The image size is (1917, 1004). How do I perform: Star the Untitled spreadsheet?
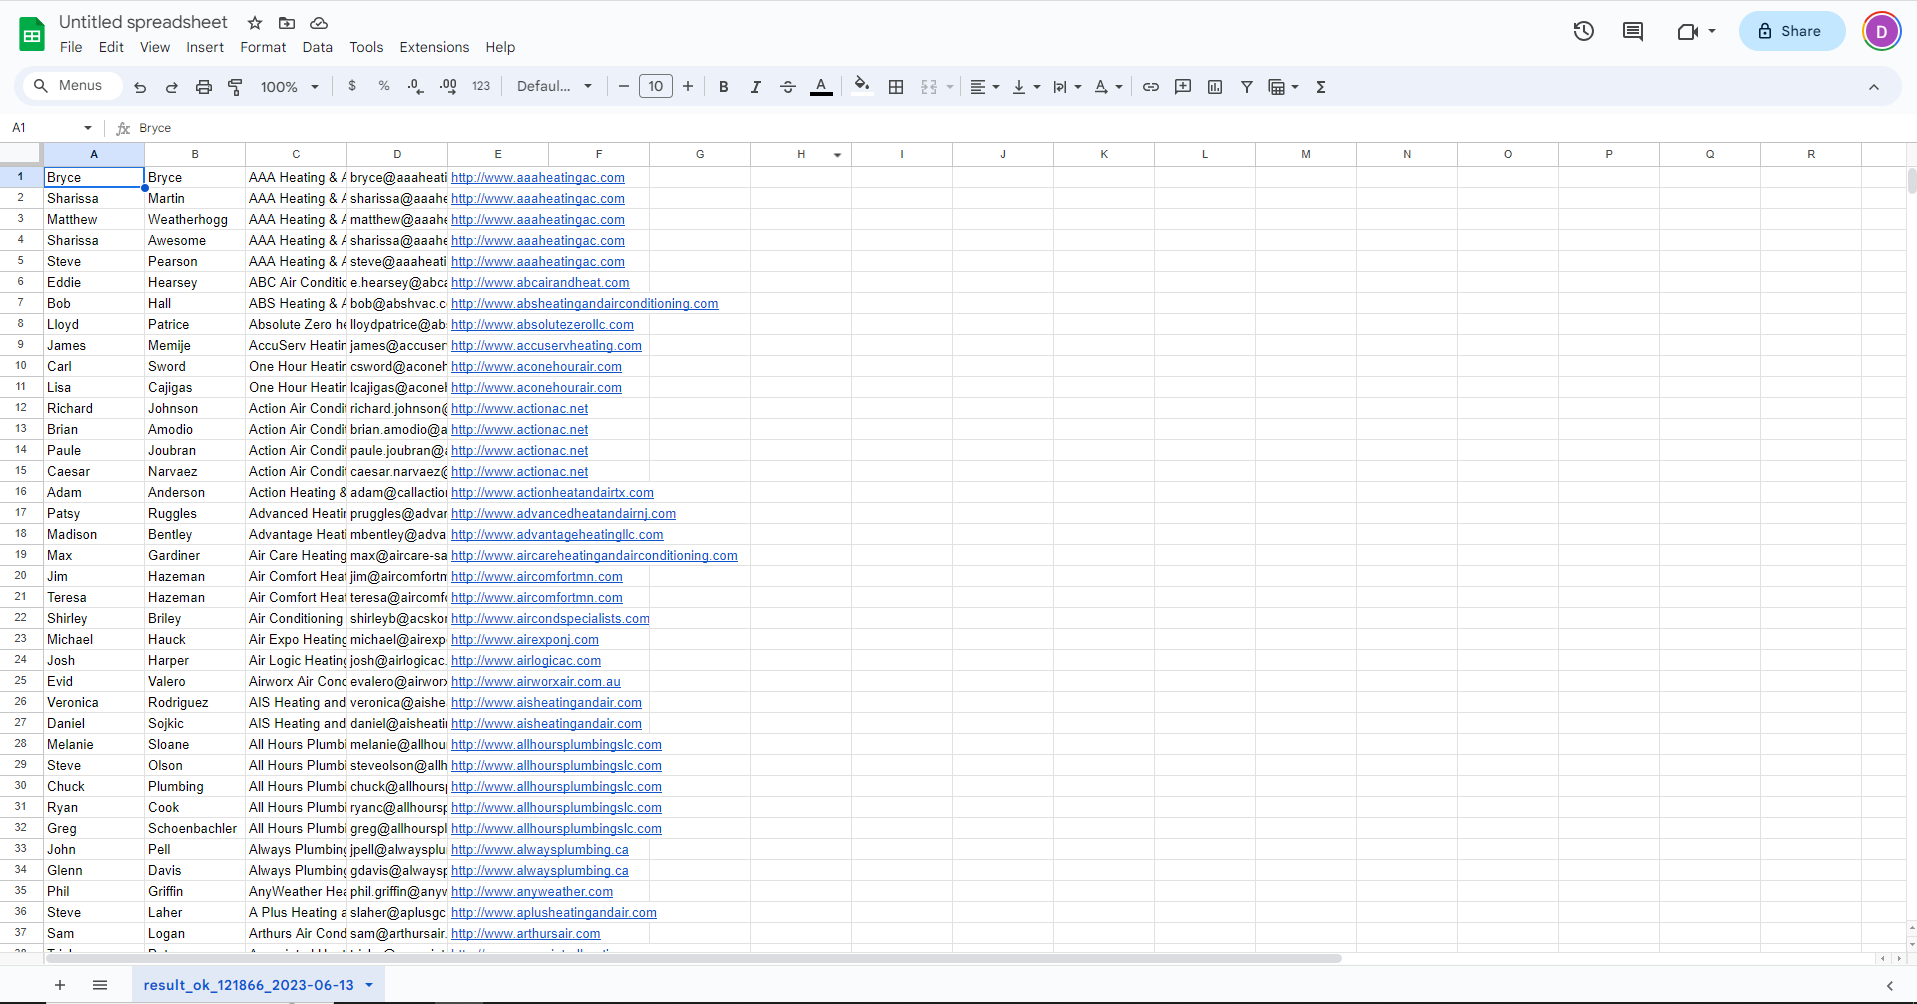(255, 22)
